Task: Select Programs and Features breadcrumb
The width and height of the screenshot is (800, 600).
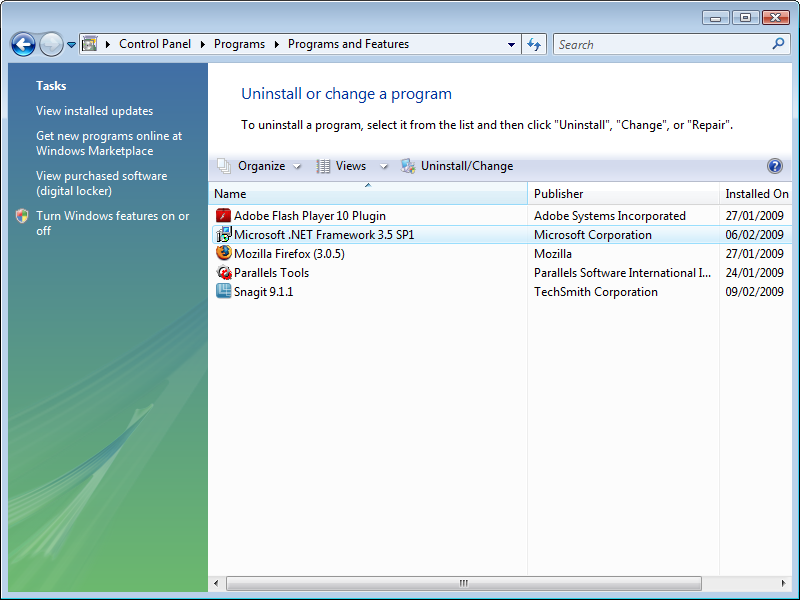Action: pyautogui.click(x=348, y=44)
